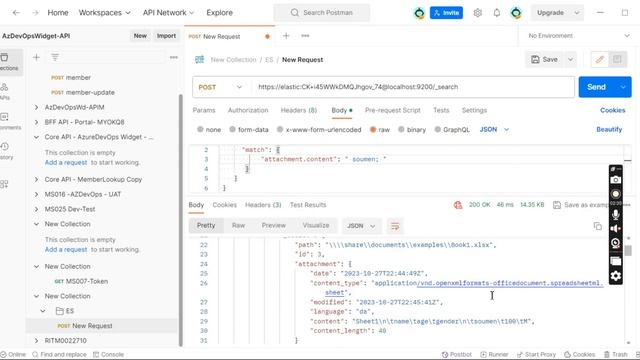Click the request URL field
This screenshot has width=640, height=360.
412,87
